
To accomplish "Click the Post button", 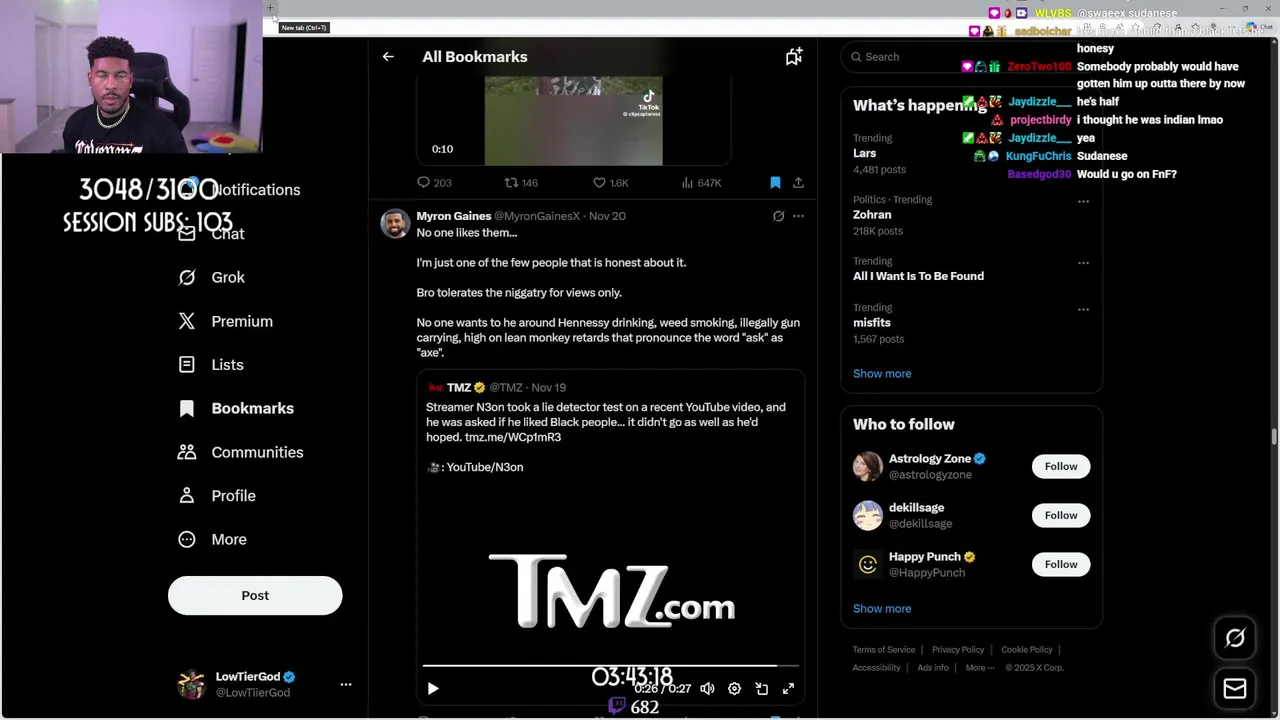I will (x=255, y=595).
